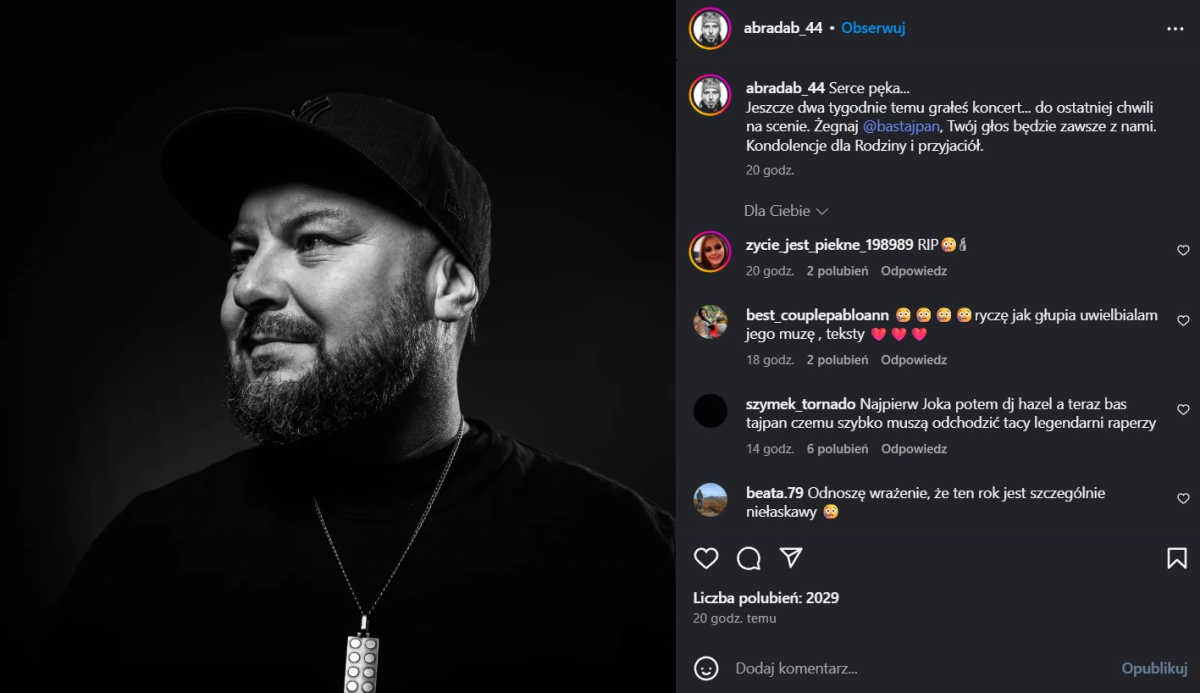Open comments via the speech bubble icon
The image size is (1200, 693).
tap(749, 558)
